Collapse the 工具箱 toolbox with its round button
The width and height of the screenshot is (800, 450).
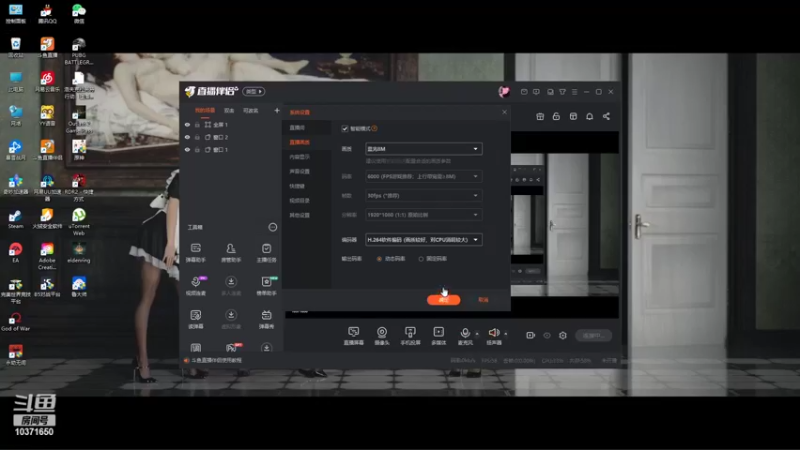point(273,227)
